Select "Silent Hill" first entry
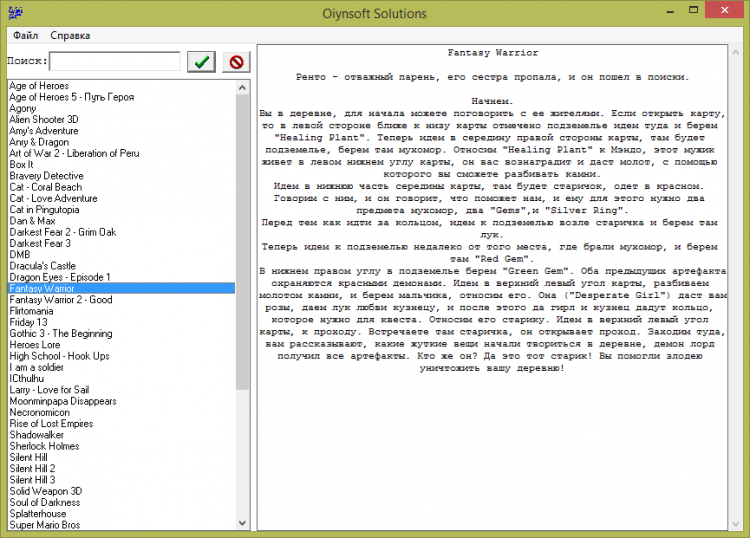This screenshot has height=538, width=750. coord(121,458)
